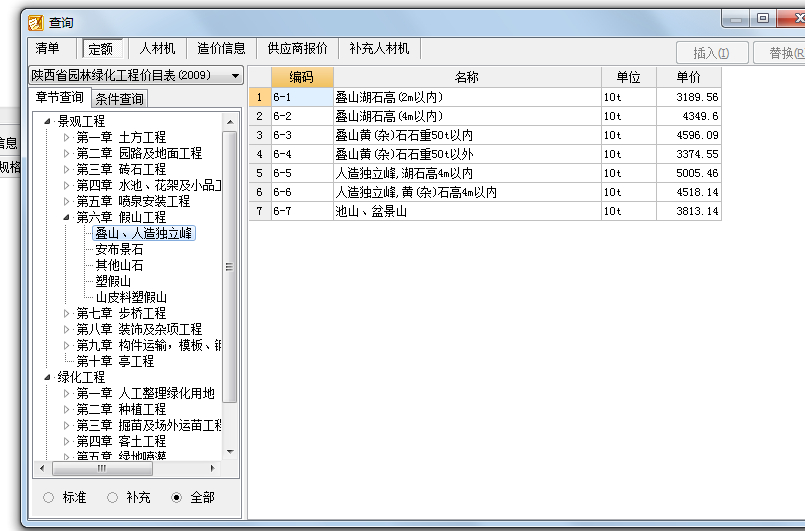Select 其他山石 tree item
This screenshot has width=805, height=531.
(119, 266)
